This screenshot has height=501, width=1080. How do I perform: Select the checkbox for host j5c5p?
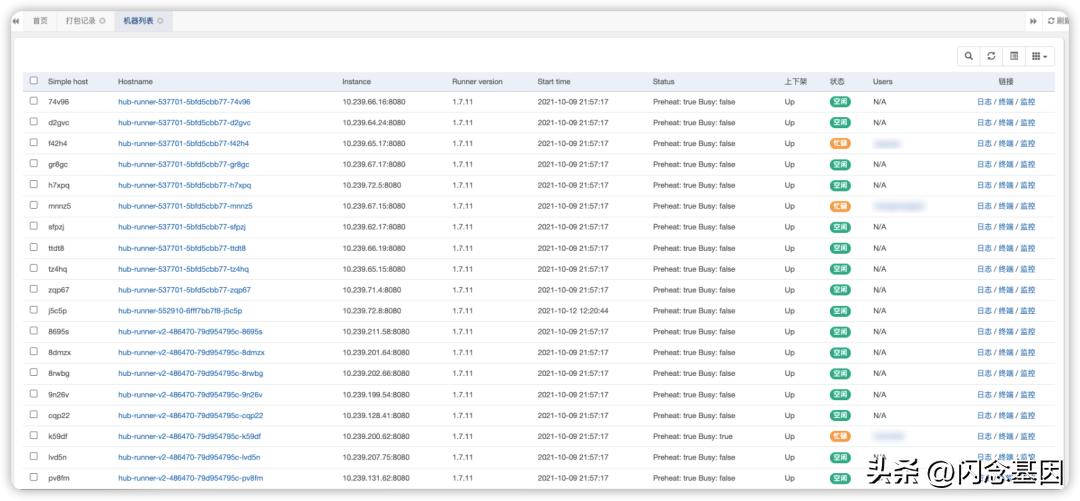[34, 310]
